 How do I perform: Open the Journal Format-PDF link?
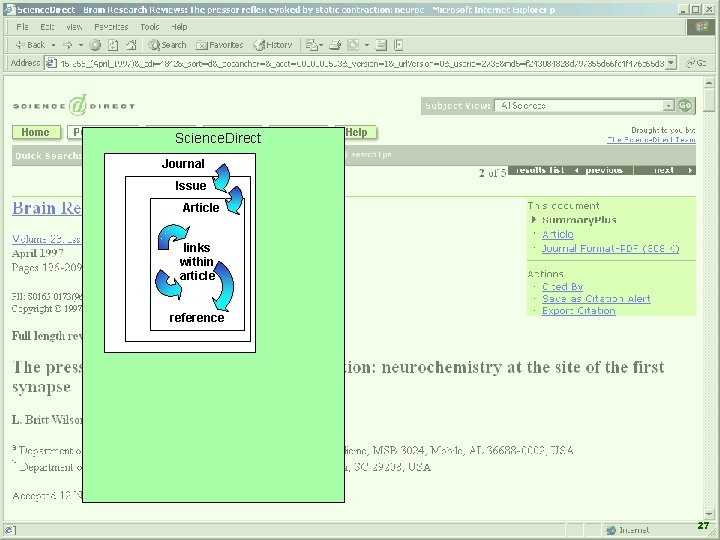click(610, 248)
